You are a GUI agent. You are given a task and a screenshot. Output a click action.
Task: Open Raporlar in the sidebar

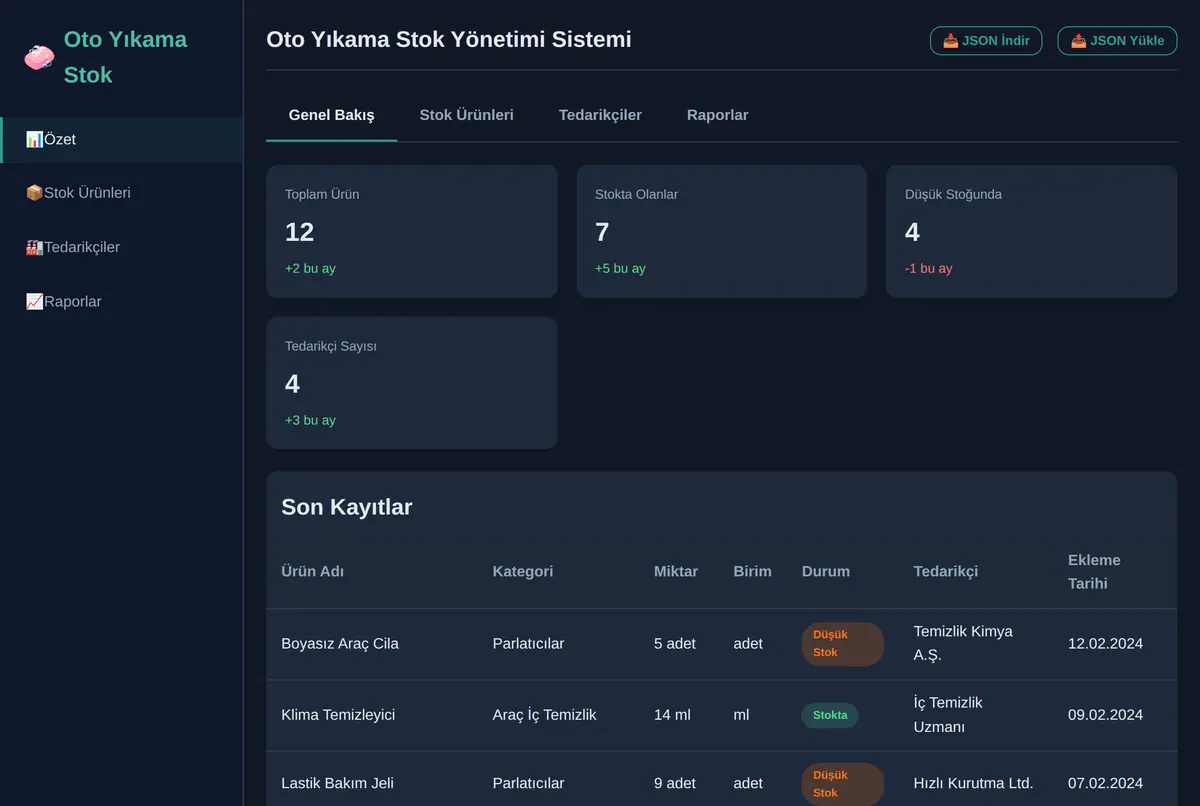pyautogui.click(x=121, y=301)
